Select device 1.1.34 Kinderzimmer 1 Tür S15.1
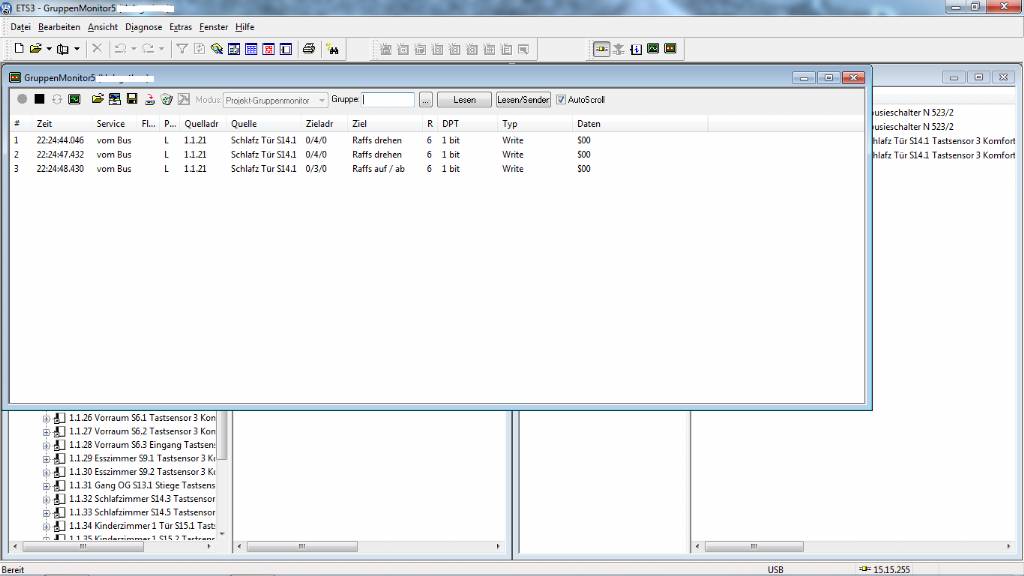Image resolution: width=1024 pixels, height=576 pixels. tap(142, 526)
